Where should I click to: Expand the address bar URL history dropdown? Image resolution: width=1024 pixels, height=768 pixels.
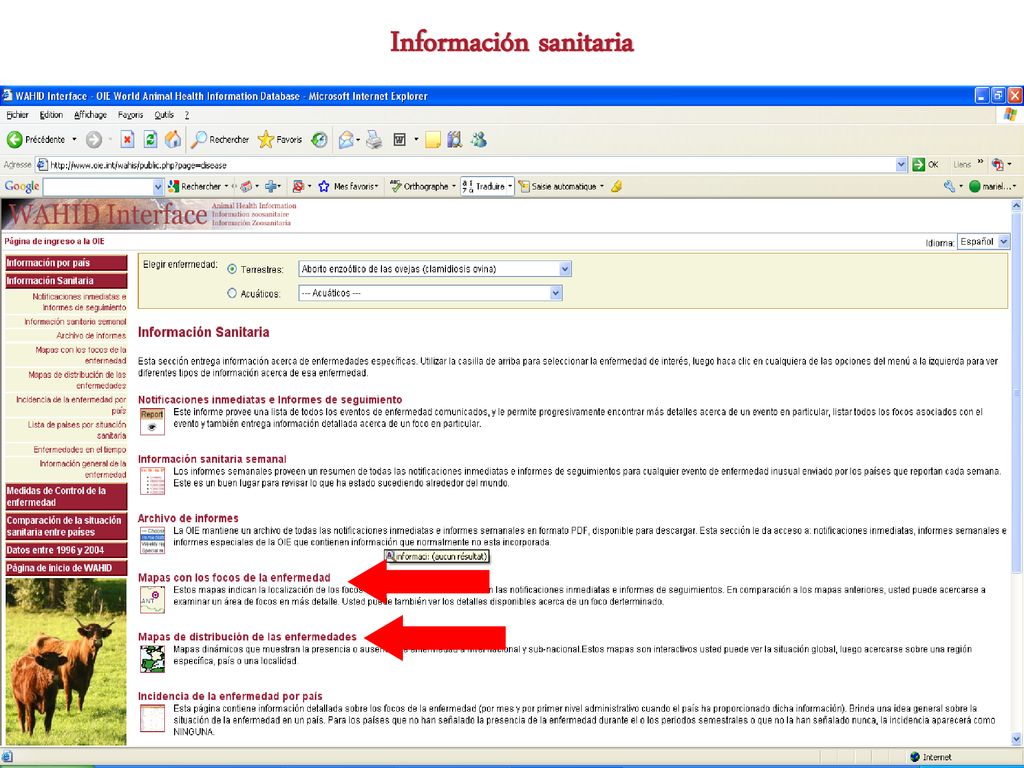point(901,165)
